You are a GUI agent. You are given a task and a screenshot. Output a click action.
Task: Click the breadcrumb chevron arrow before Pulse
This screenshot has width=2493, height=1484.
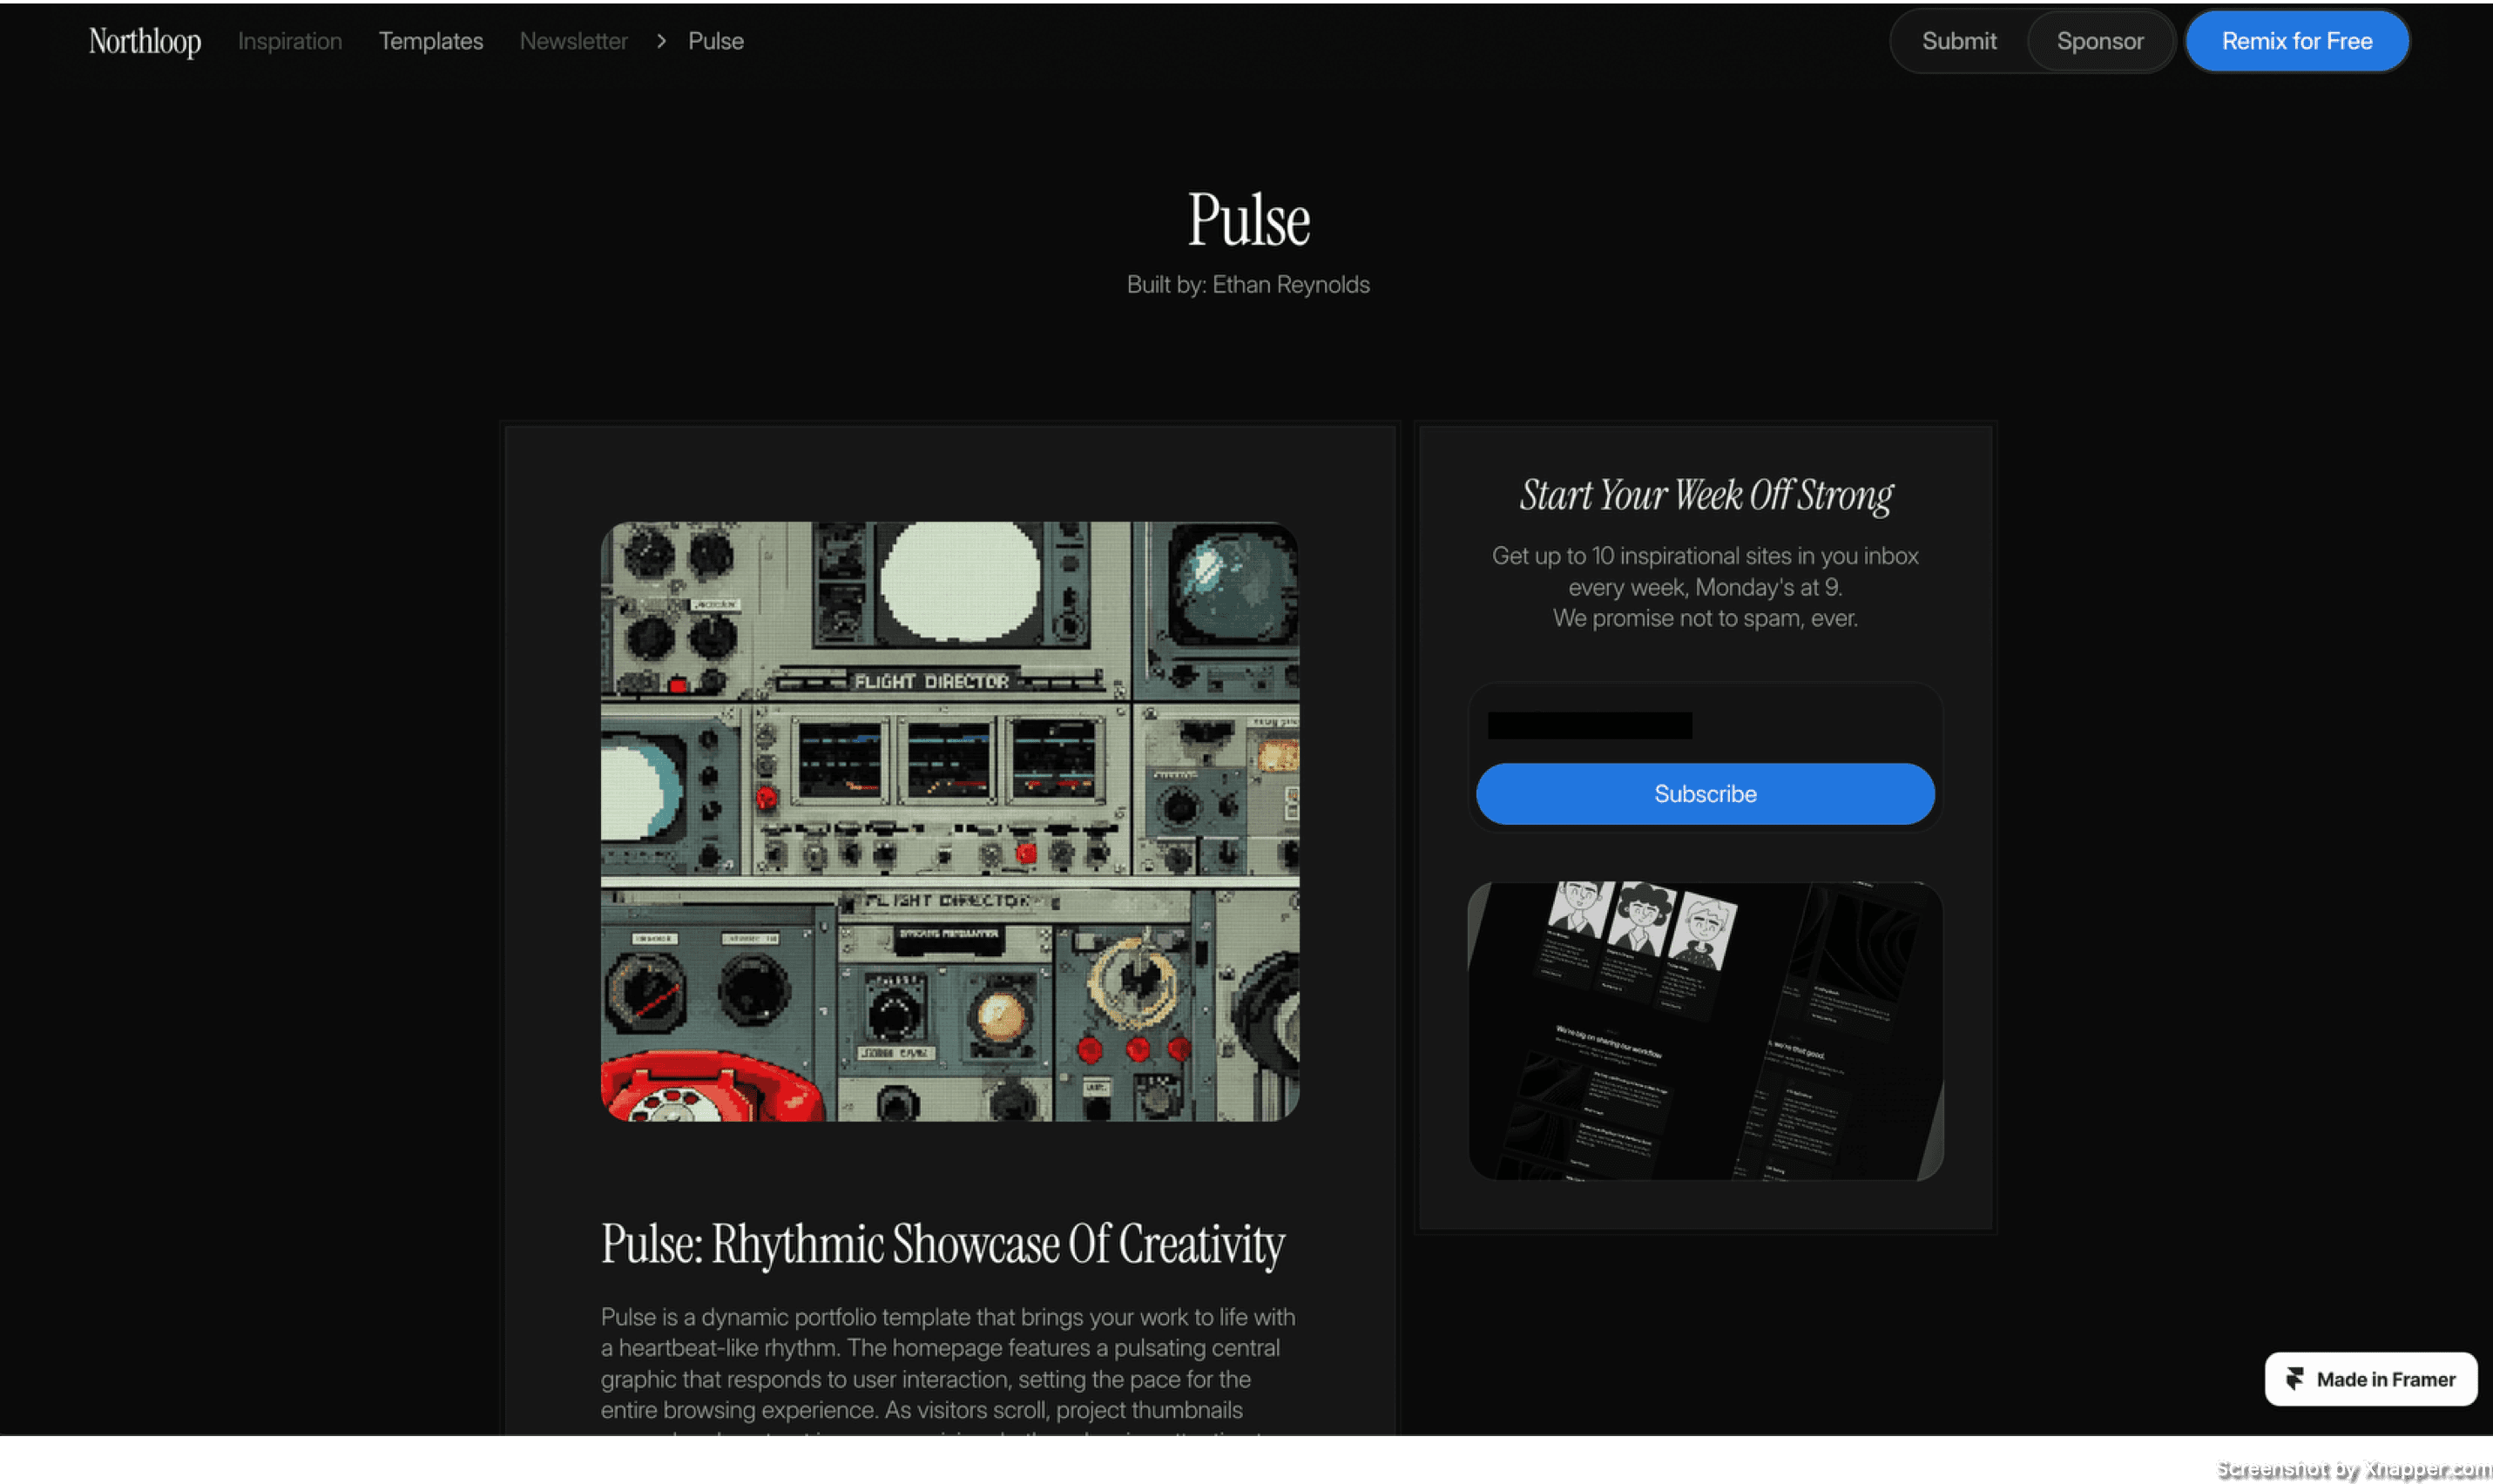coord(661,41)
